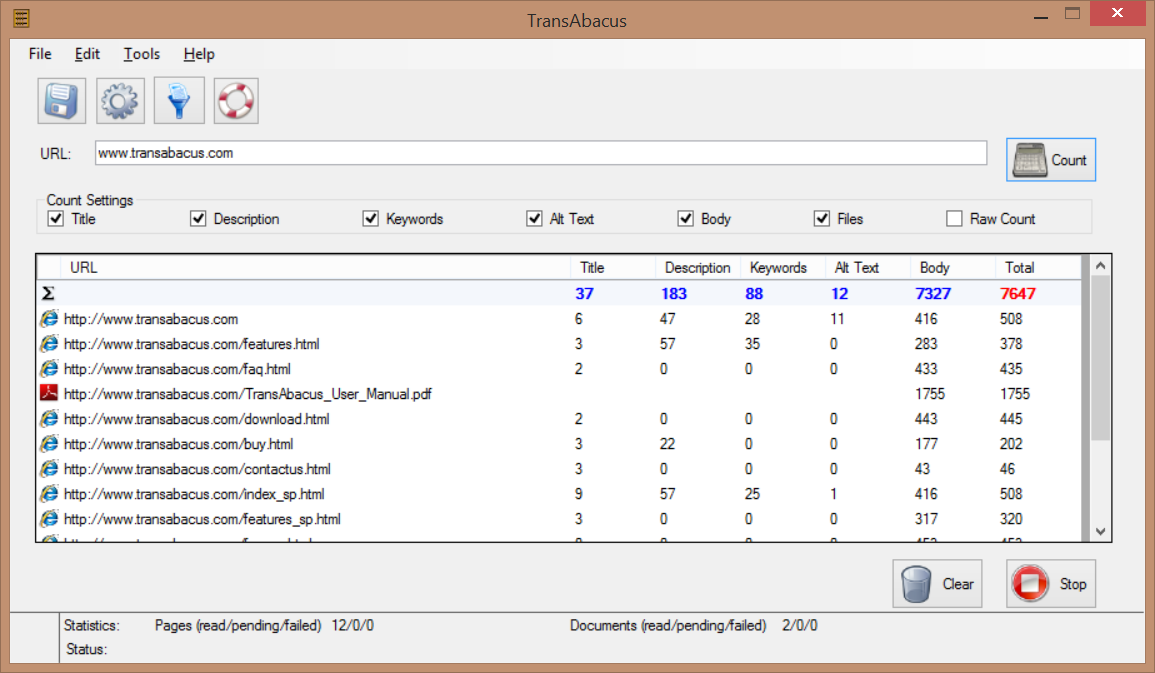
Task: Click the PDF row total 1755
Action: (1015, 394)
